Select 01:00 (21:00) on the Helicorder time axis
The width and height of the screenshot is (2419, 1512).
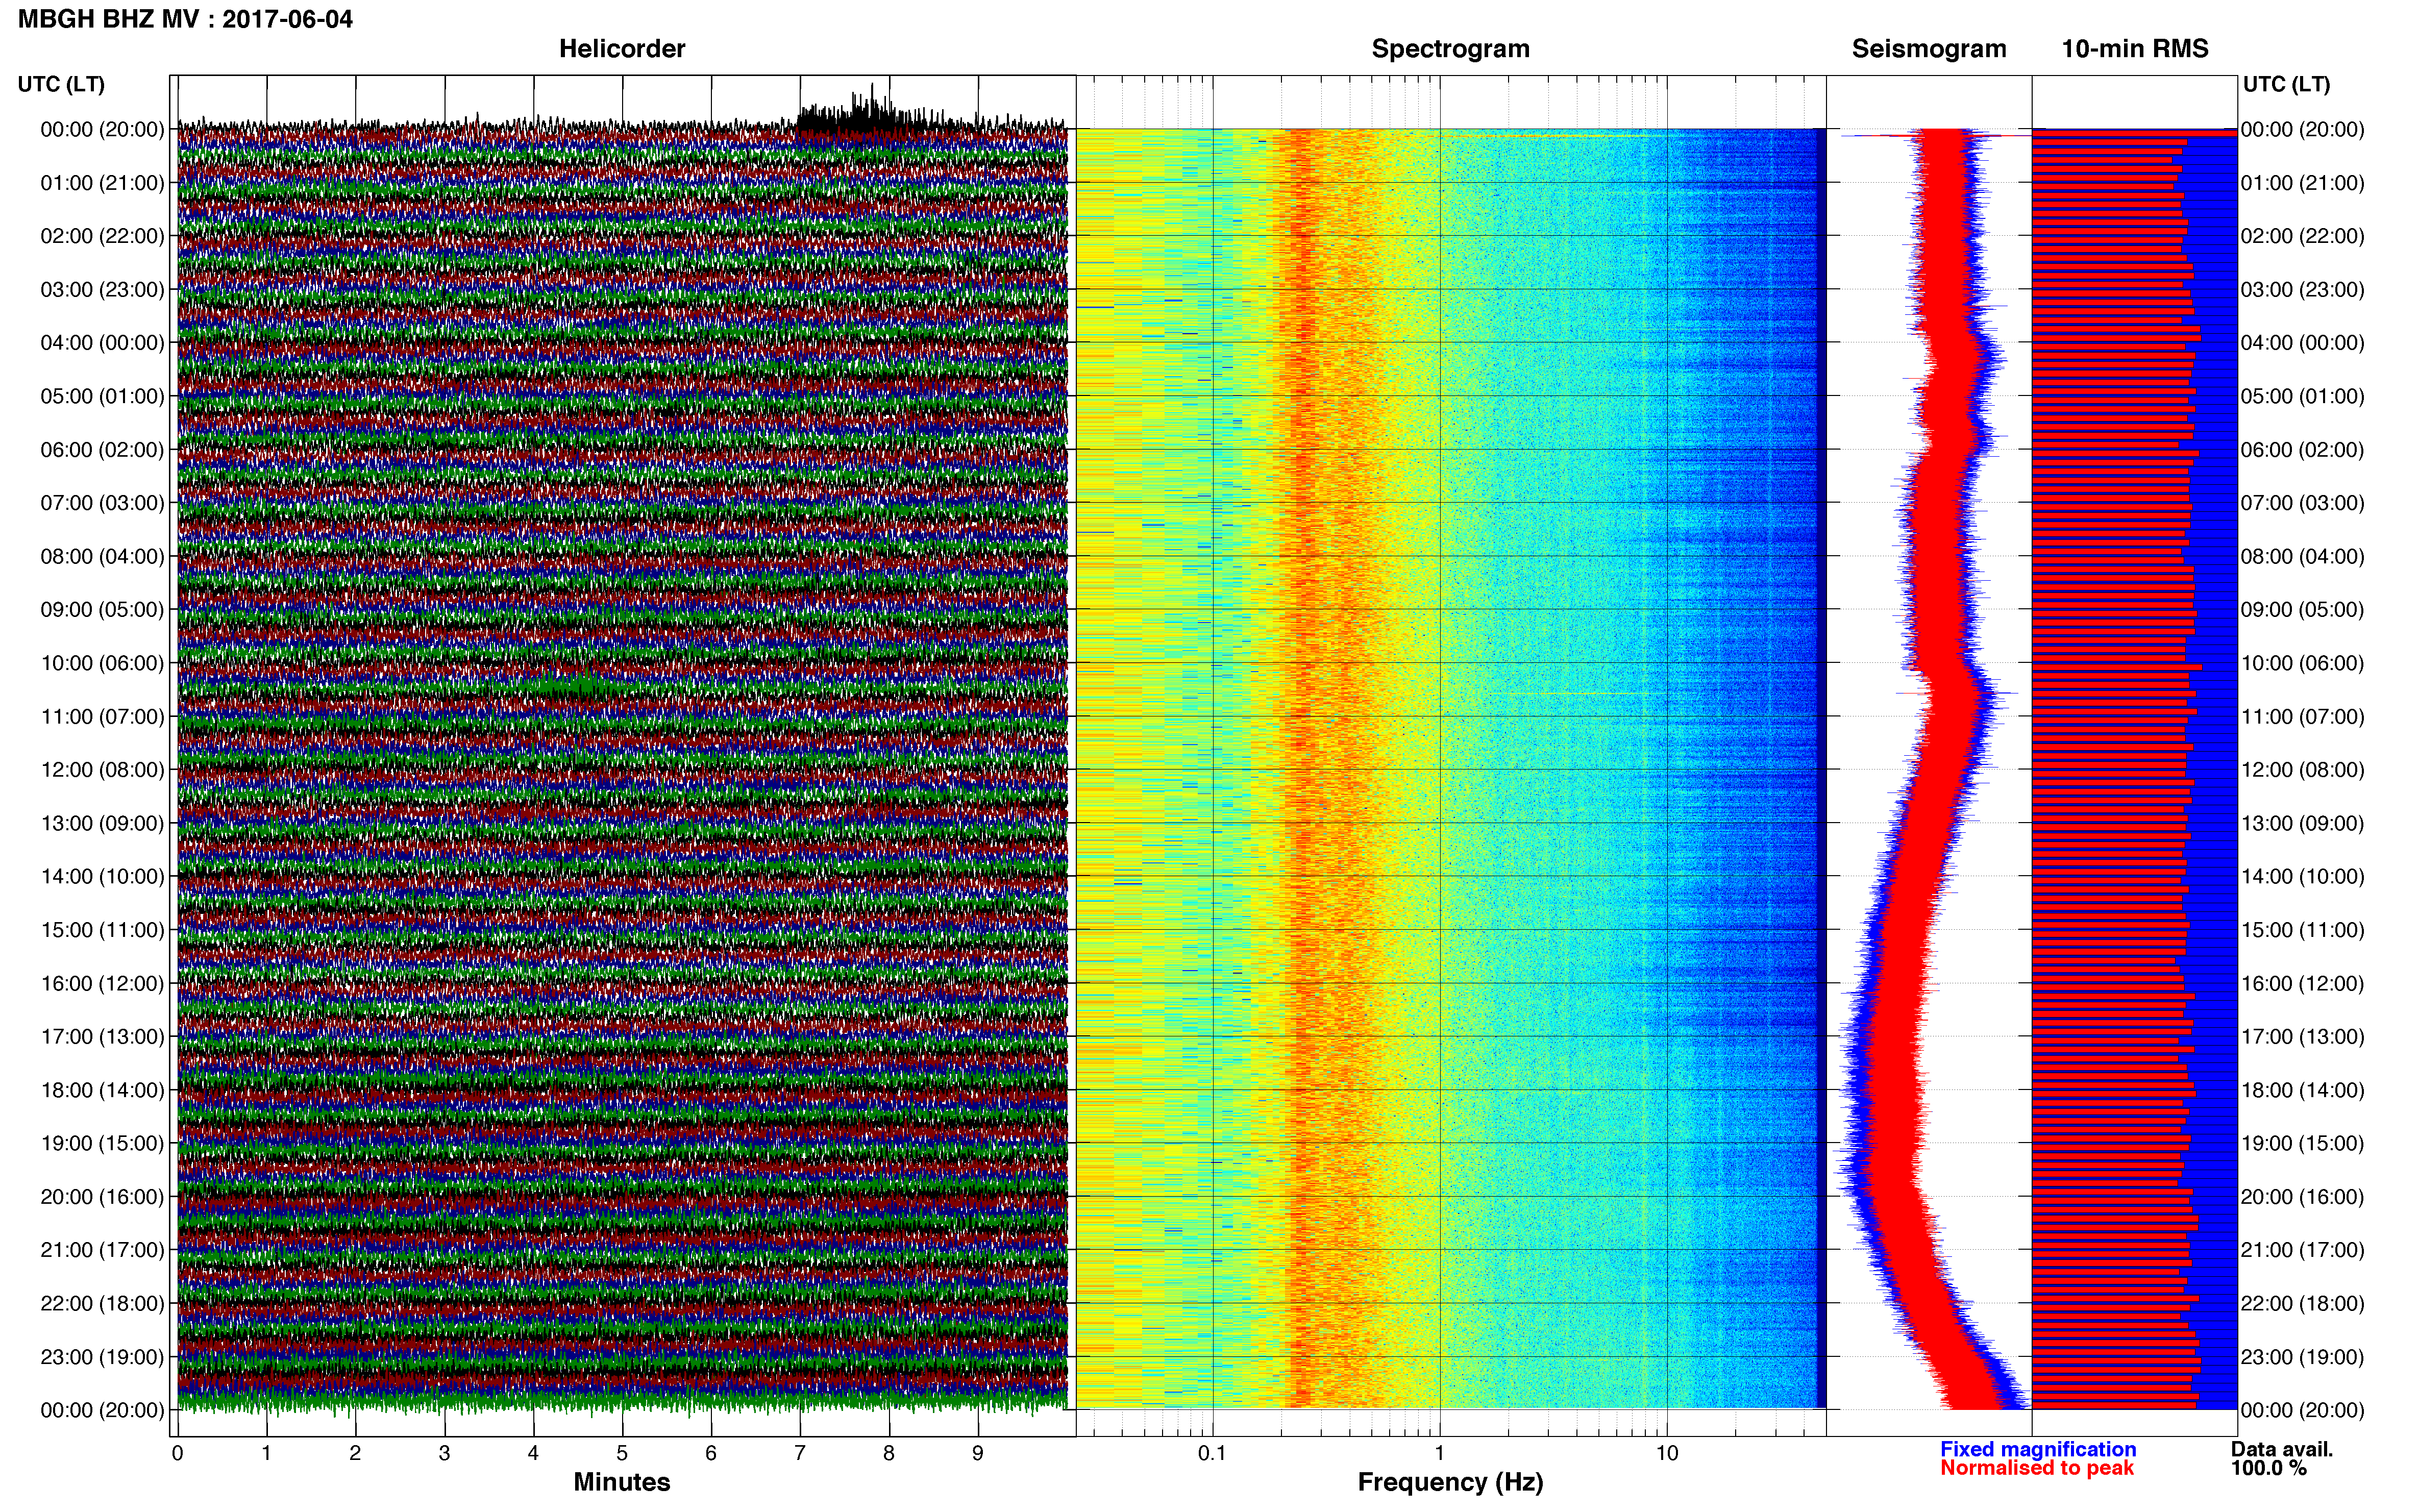[x=102, y=183]
